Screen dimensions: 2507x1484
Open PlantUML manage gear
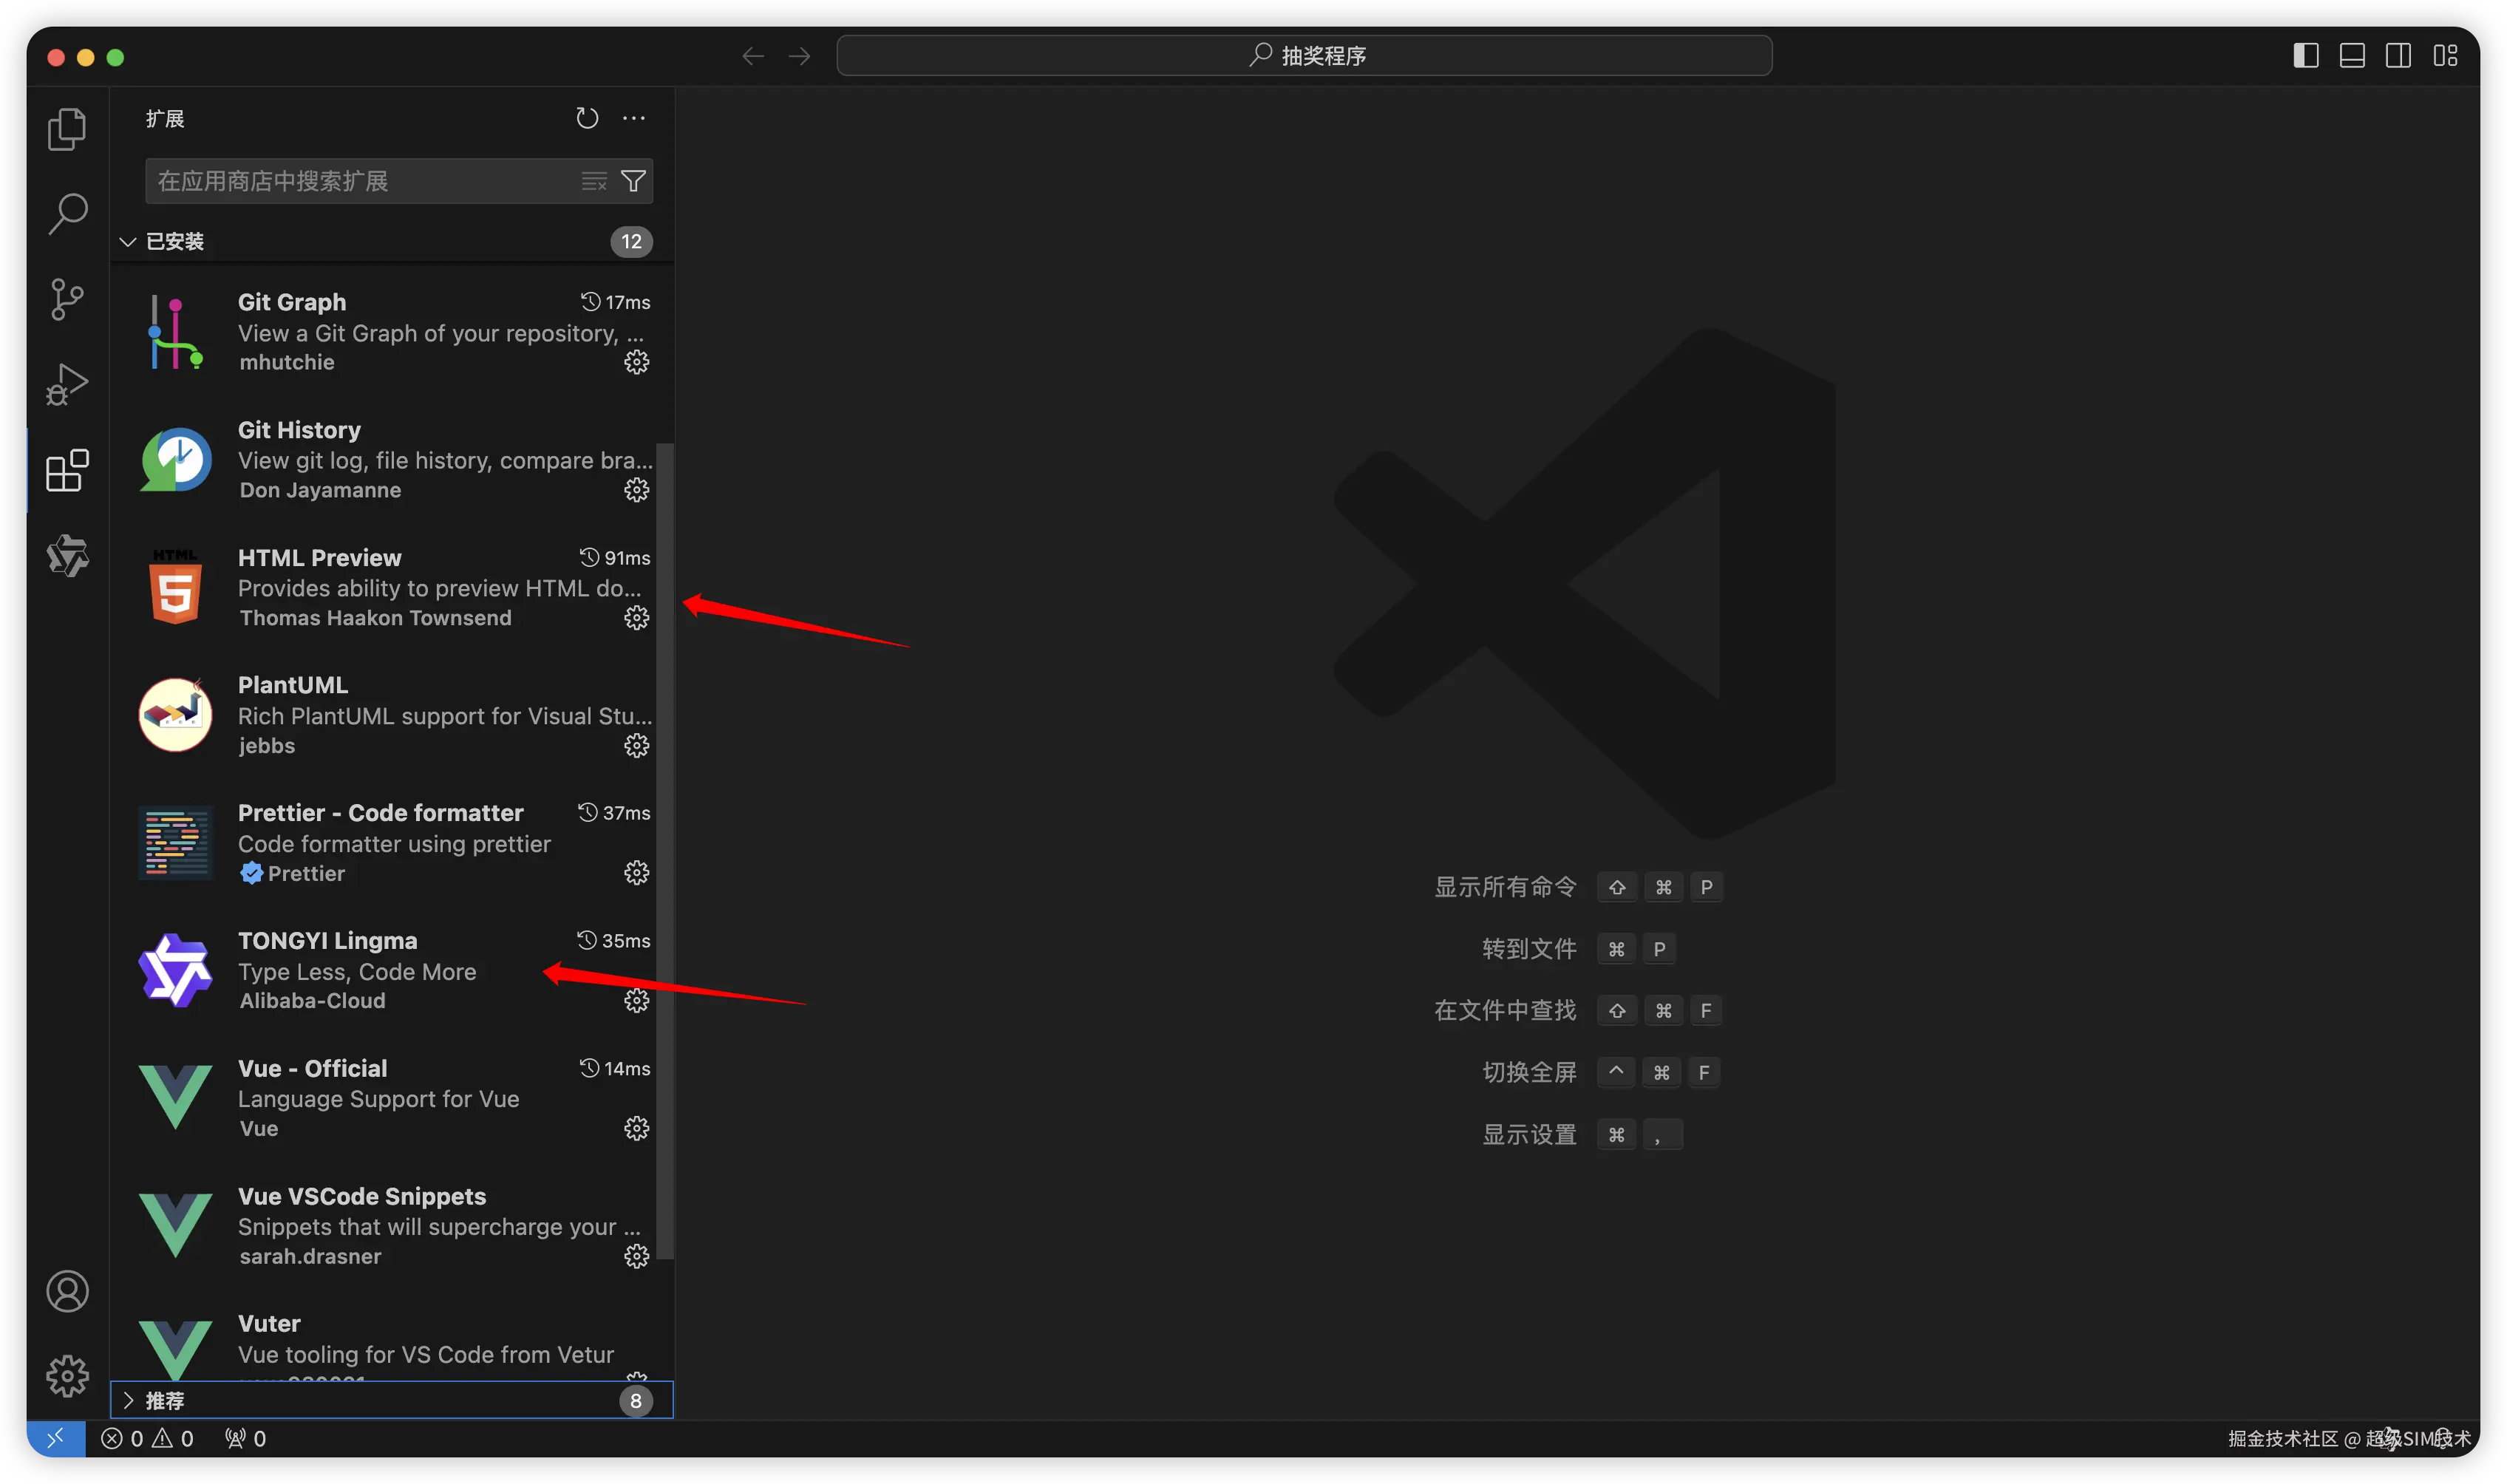(x=637, y=746)
